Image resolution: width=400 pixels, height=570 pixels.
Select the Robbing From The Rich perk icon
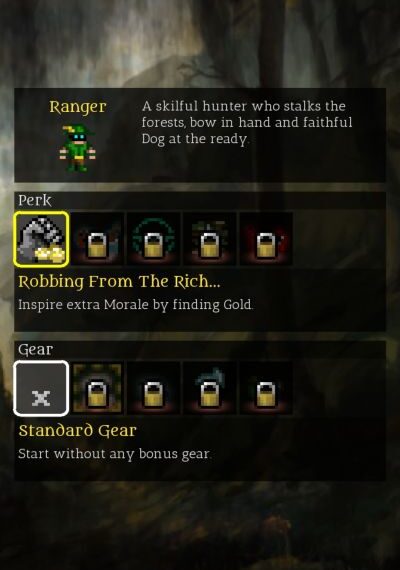[x=41, y=239]
